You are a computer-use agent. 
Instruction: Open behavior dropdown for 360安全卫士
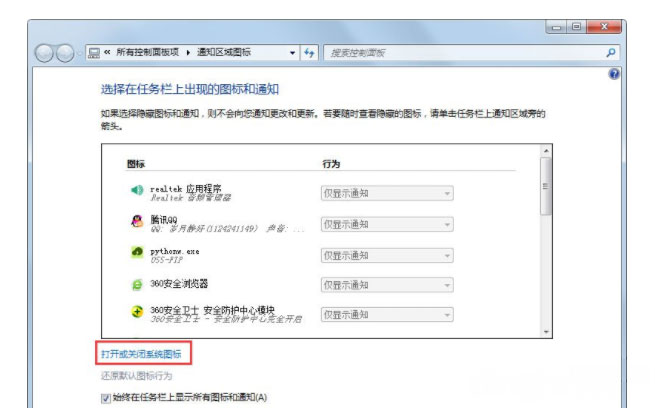click(x=387, y=314)
